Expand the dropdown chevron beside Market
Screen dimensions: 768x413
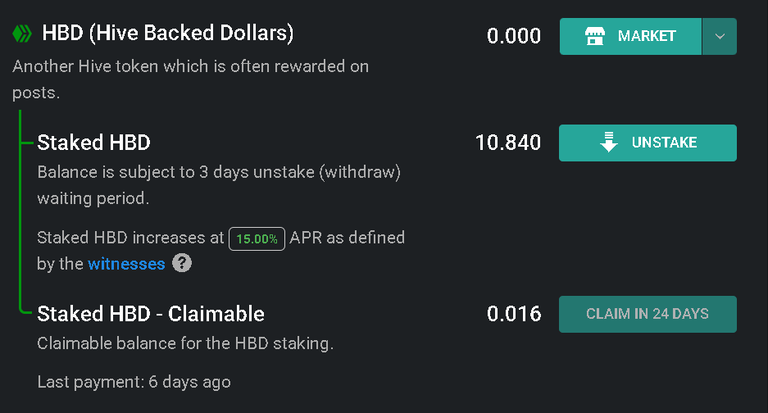click(x=720, y=36)
